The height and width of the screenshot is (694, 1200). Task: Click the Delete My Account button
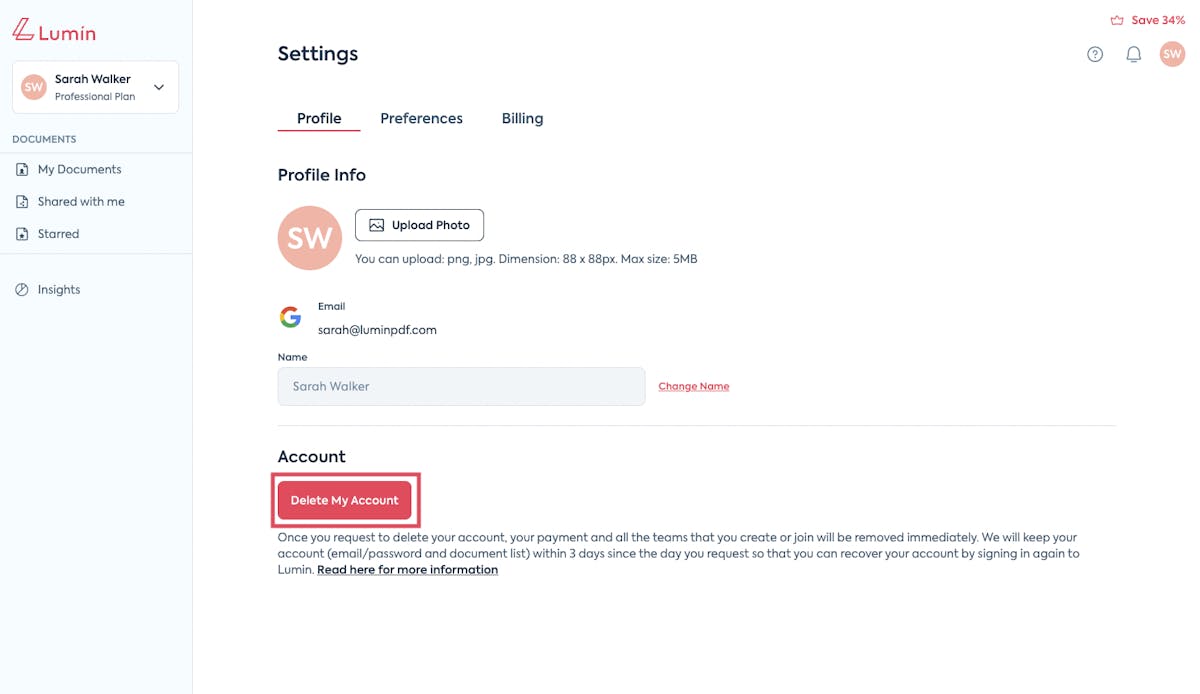click(x=345, y=500)
